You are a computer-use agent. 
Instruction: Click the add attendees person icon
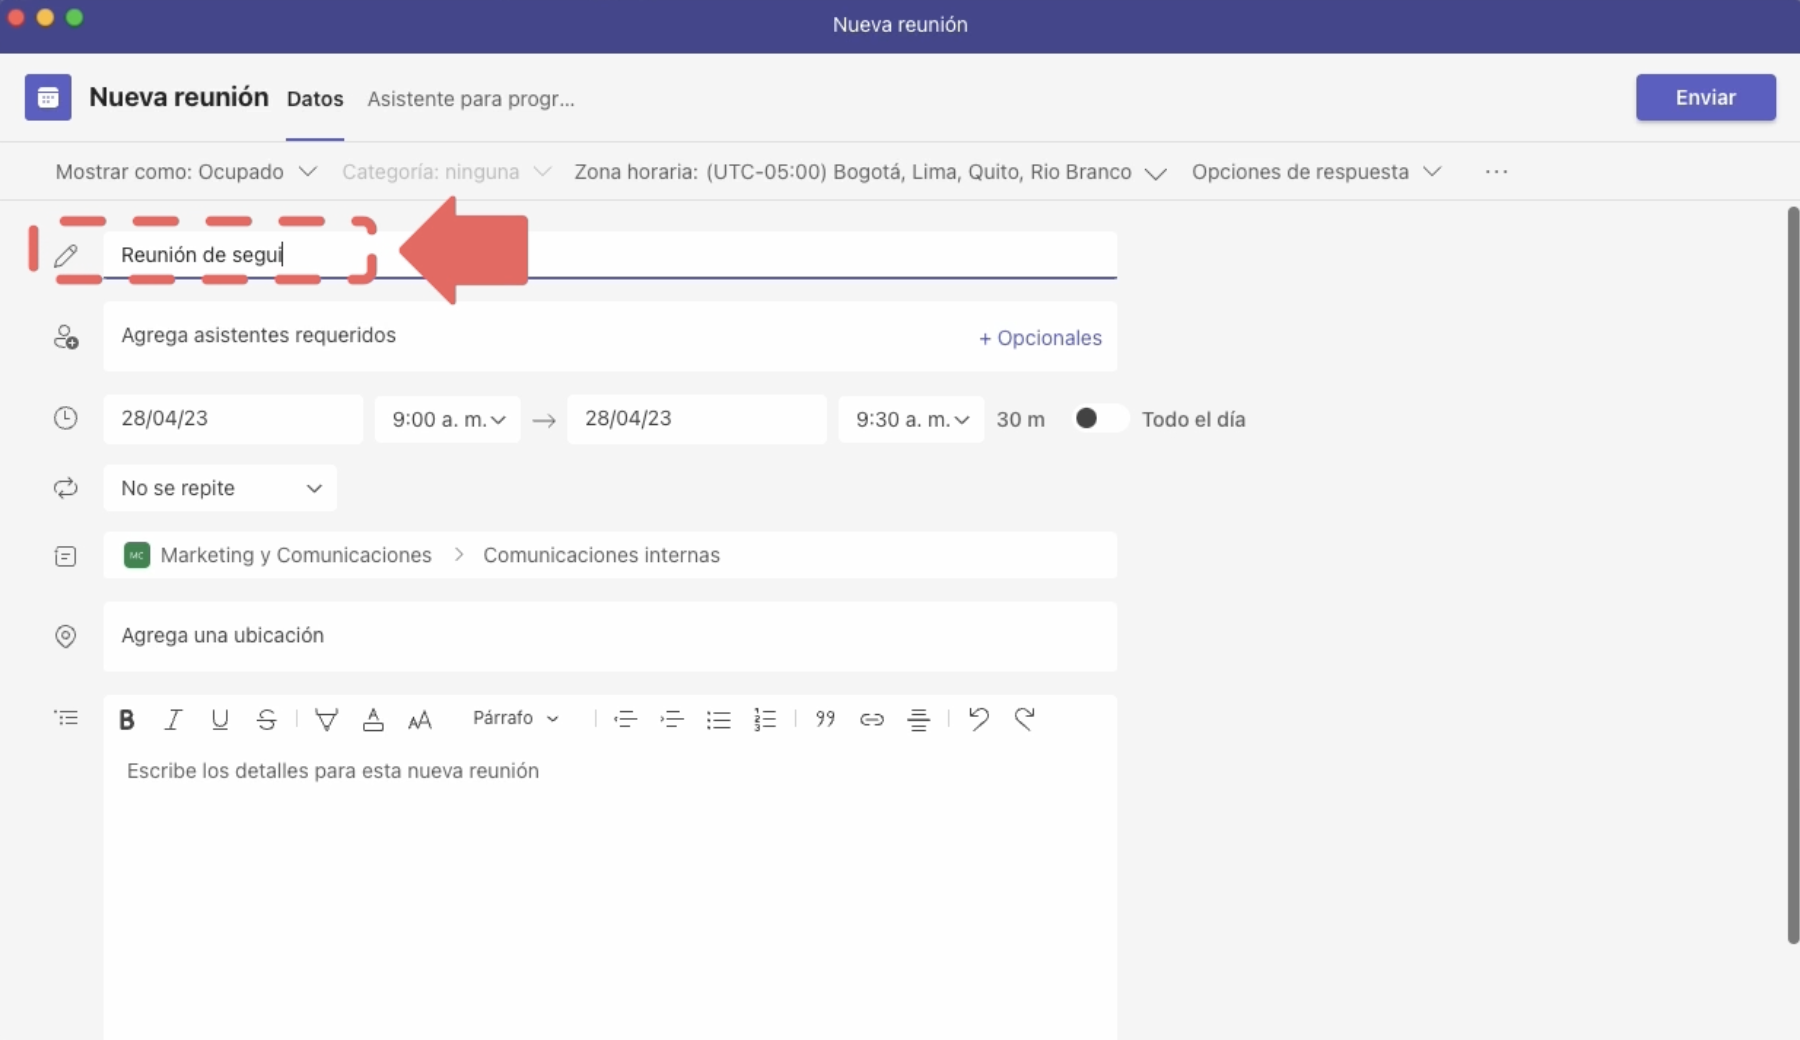pyautogui.click(x=66, y=337)
